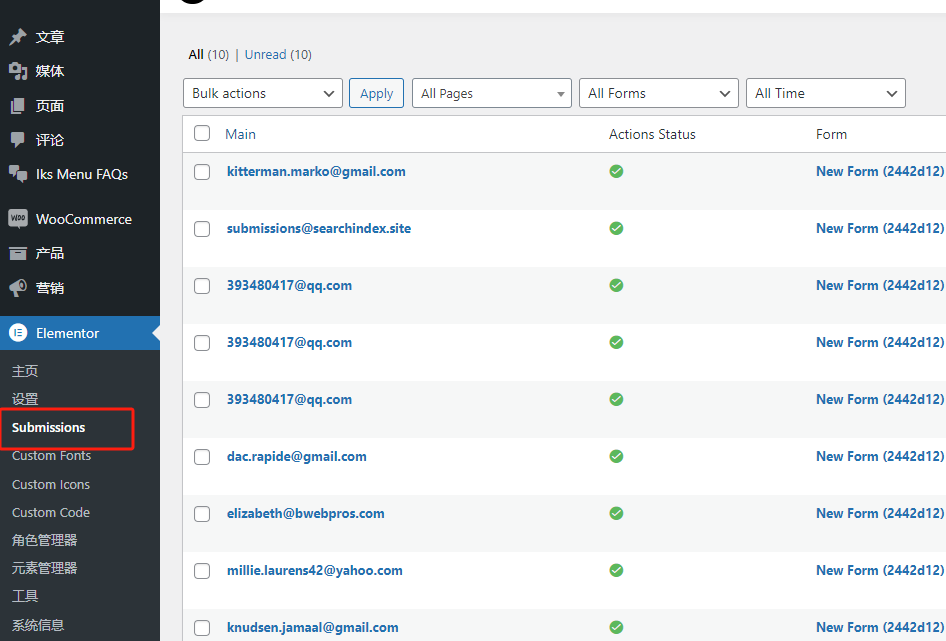Viewport: 946px width, 641px height.
Task: Click the comment bubble icon beside 评论
Action: click(18, 140)
